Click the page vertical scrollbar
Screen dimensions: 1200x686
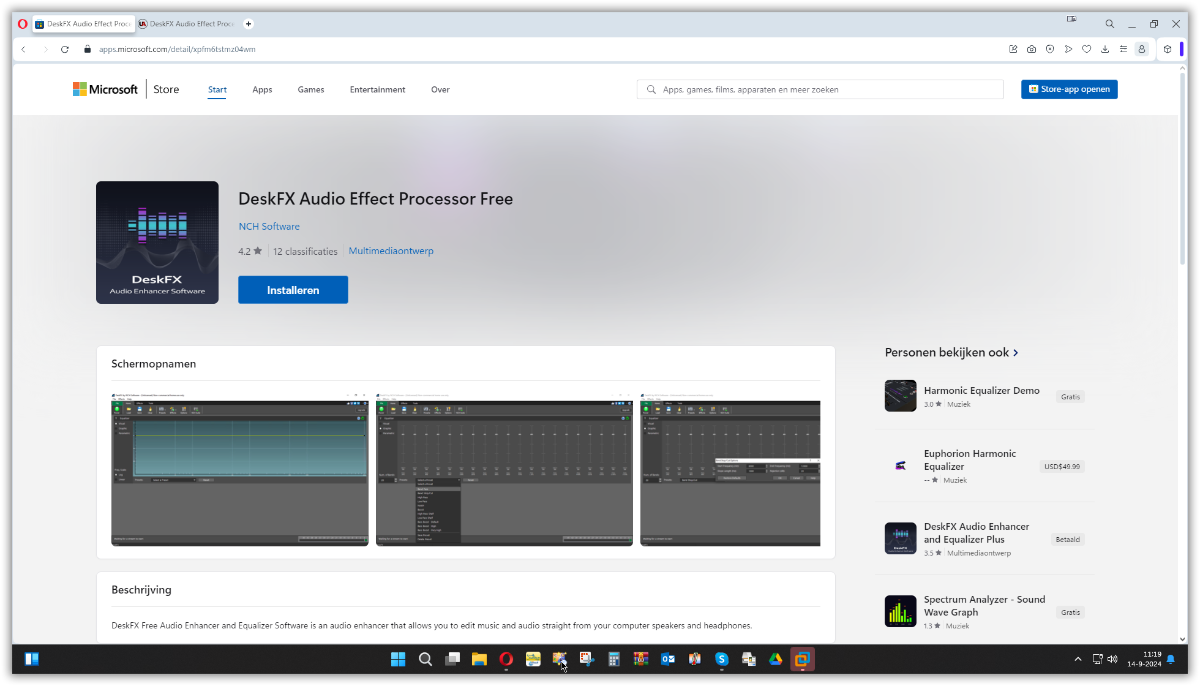pyautogui.click(x=1181, y=170)
